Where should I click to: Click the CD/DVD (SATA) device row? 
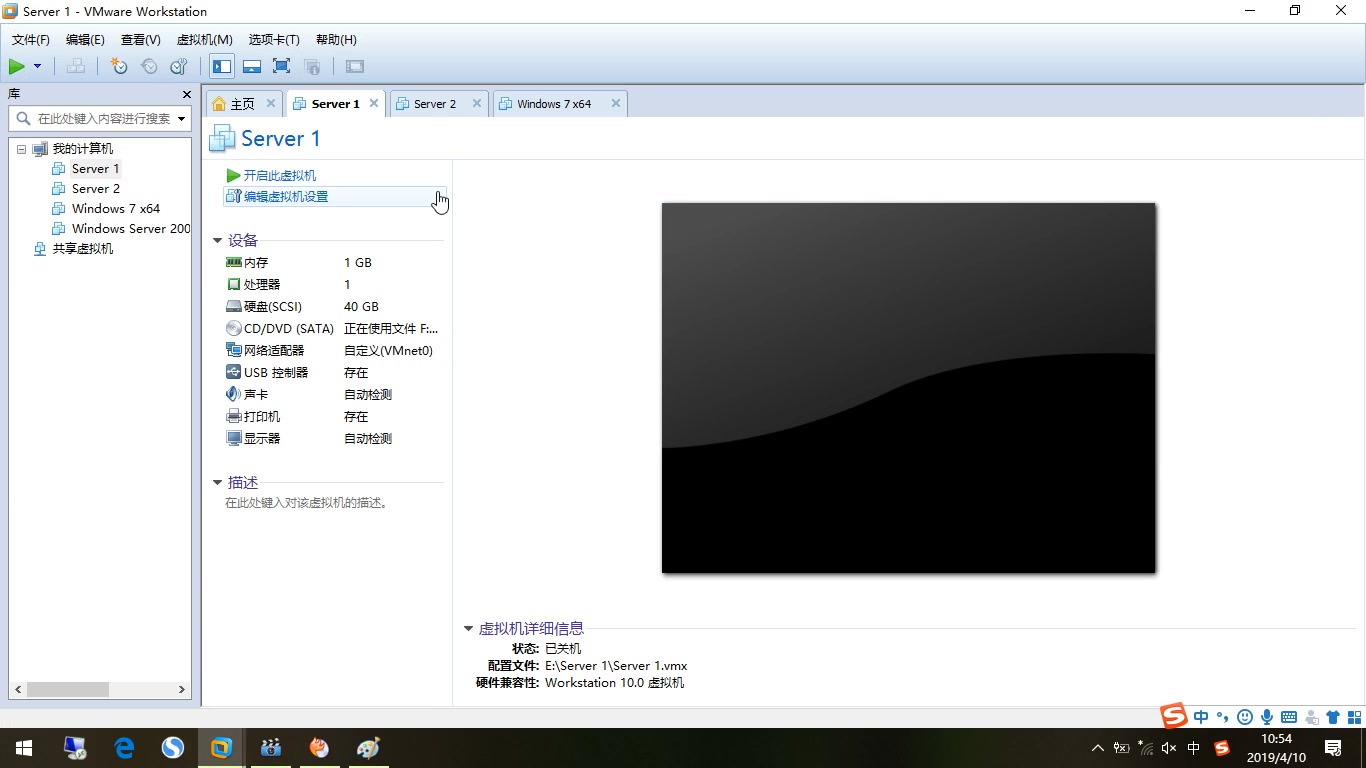pos(334,329)
